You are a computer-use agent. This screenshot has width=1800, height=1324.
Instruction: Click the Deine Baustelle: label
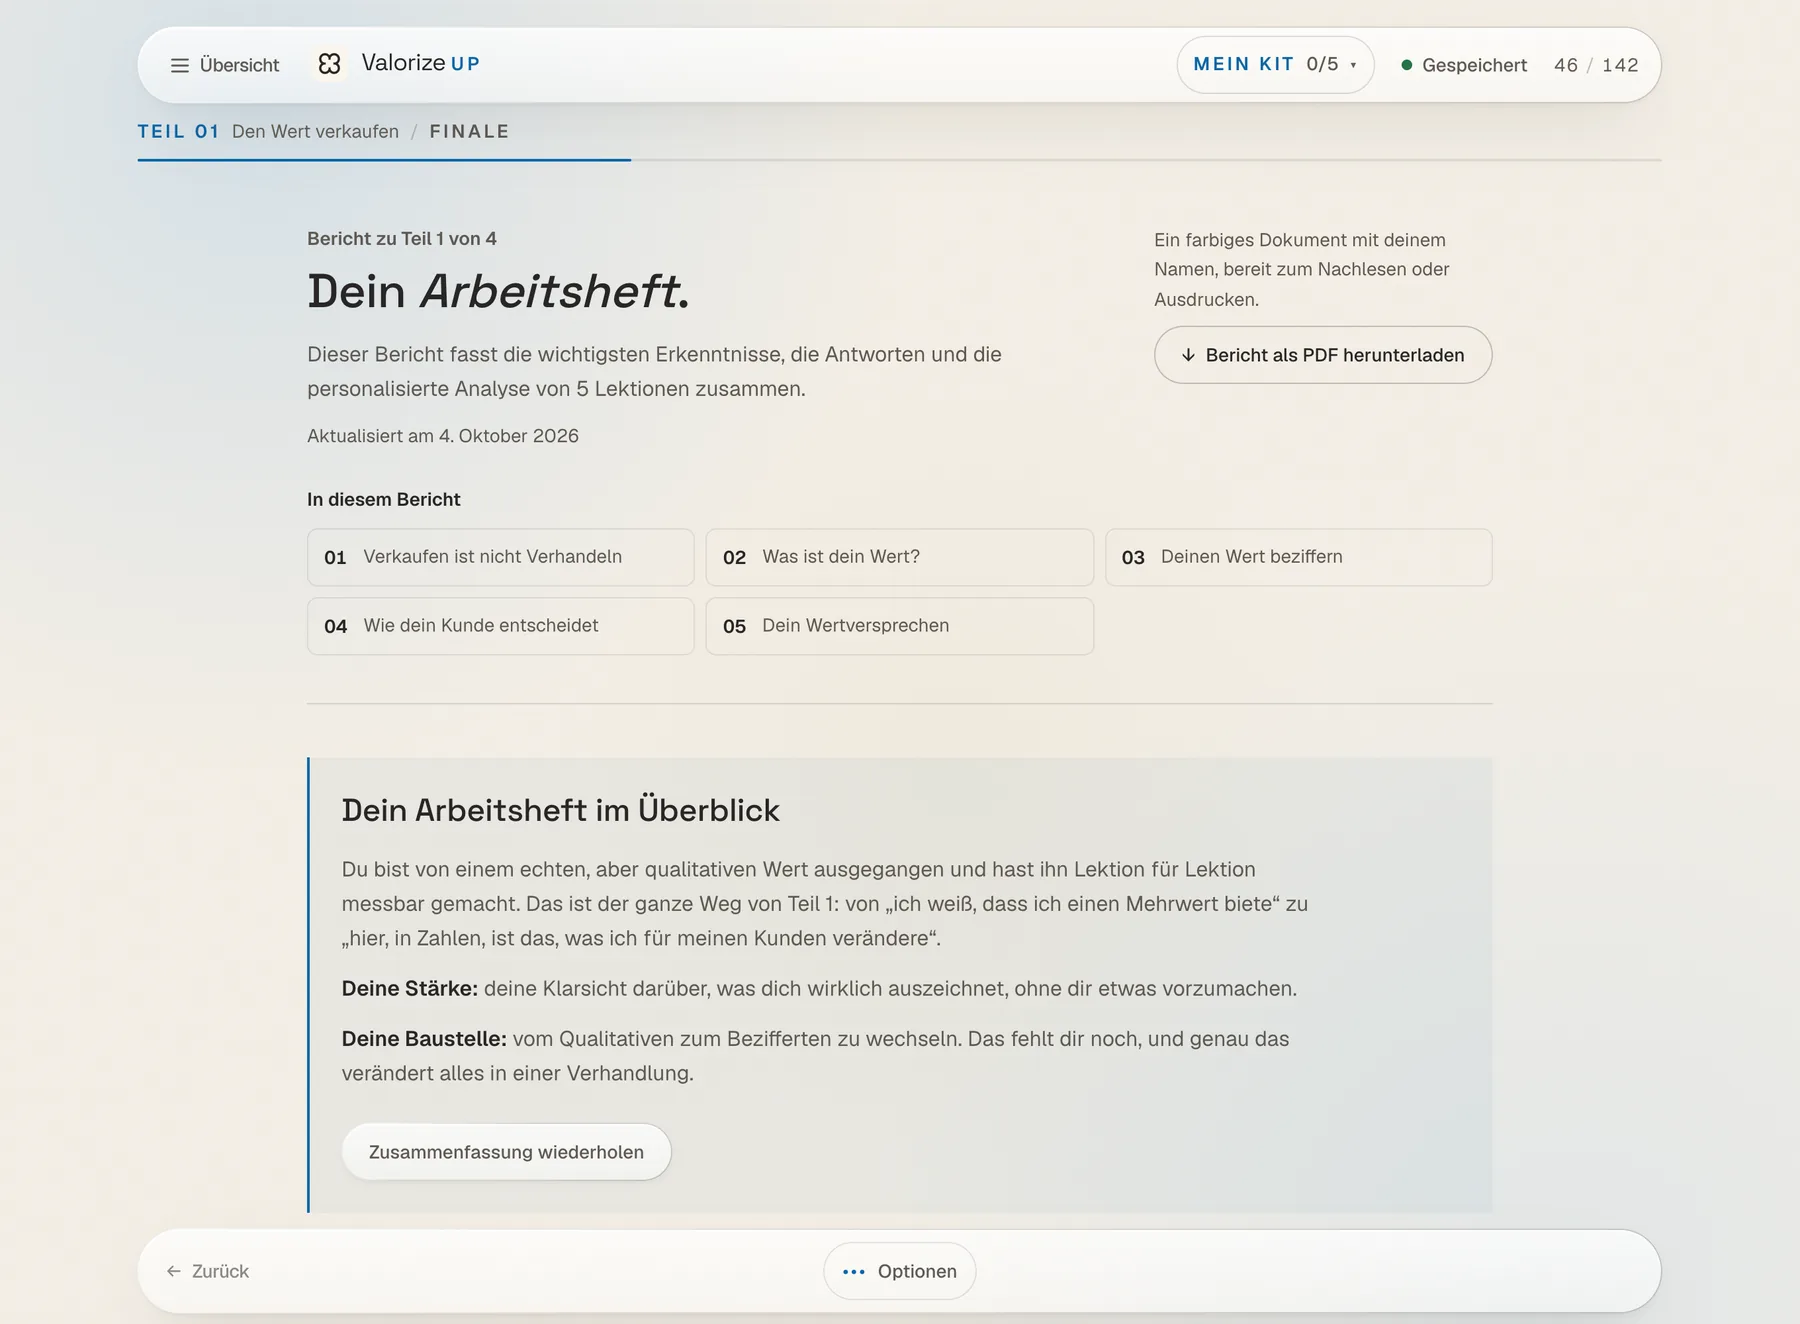point(424,1039)
